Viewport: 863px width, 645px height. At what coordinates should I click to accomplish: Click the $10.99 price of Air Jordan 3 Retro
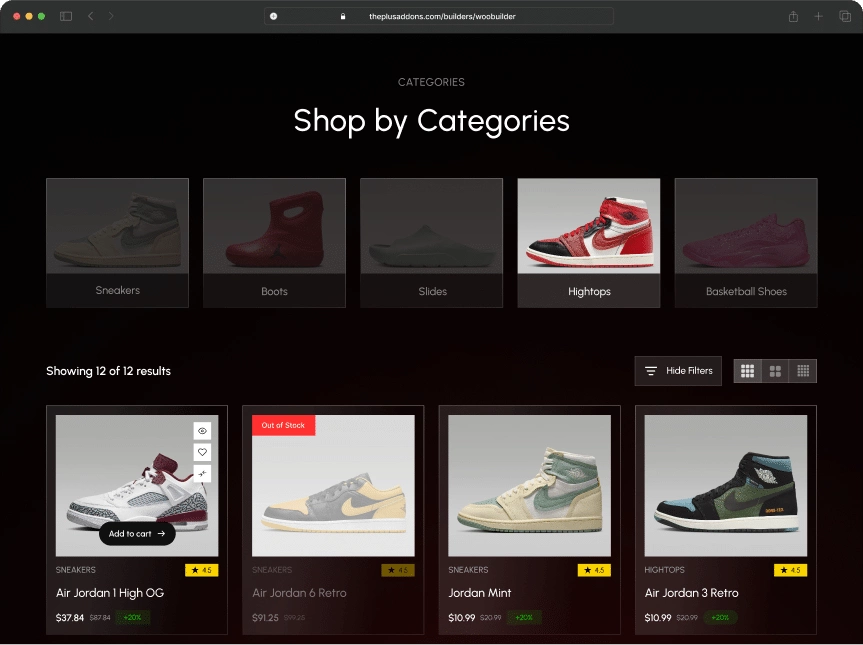click(x=658, y=617)
